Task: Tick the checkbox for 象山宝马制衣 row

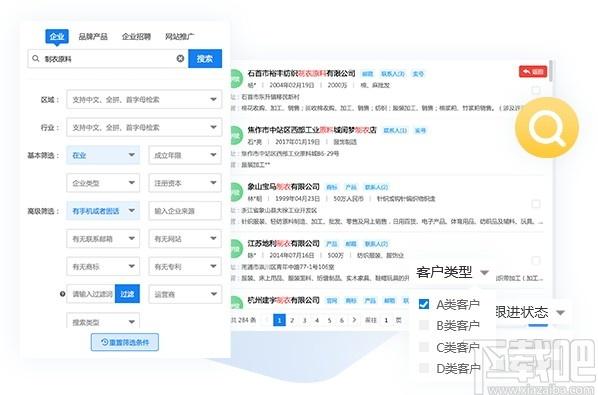Action: pyautogui.click(x=536, y=204)
